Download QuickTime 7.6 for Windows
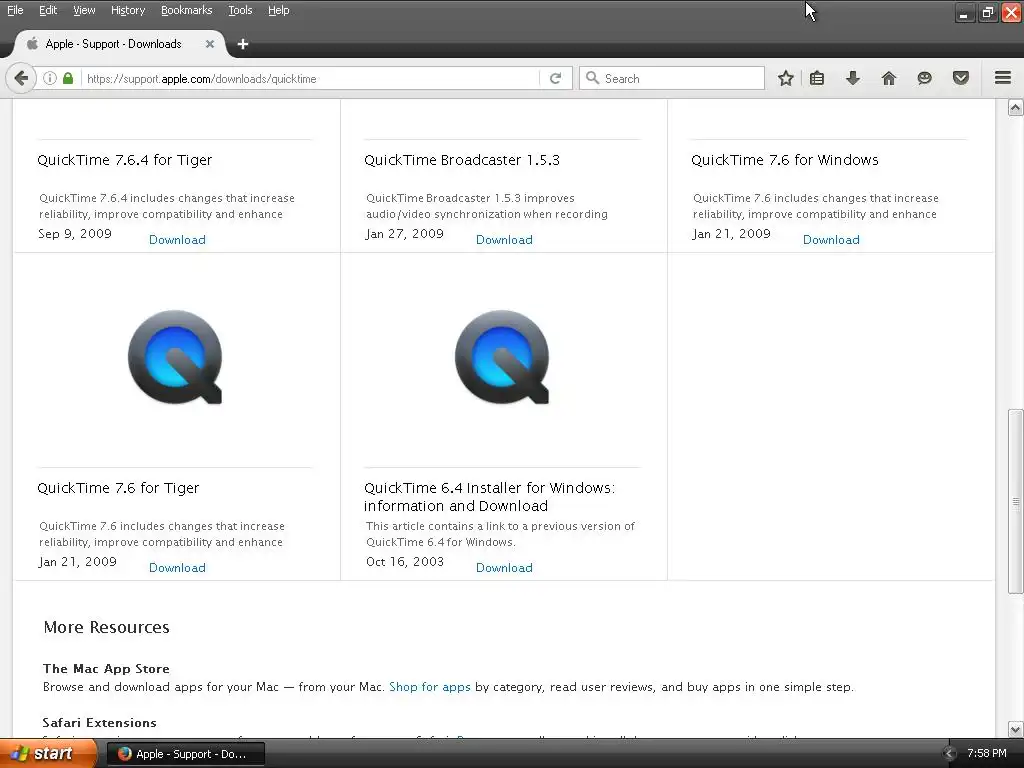Viewport: 1024px width, 768px height. tap(831, 240)
